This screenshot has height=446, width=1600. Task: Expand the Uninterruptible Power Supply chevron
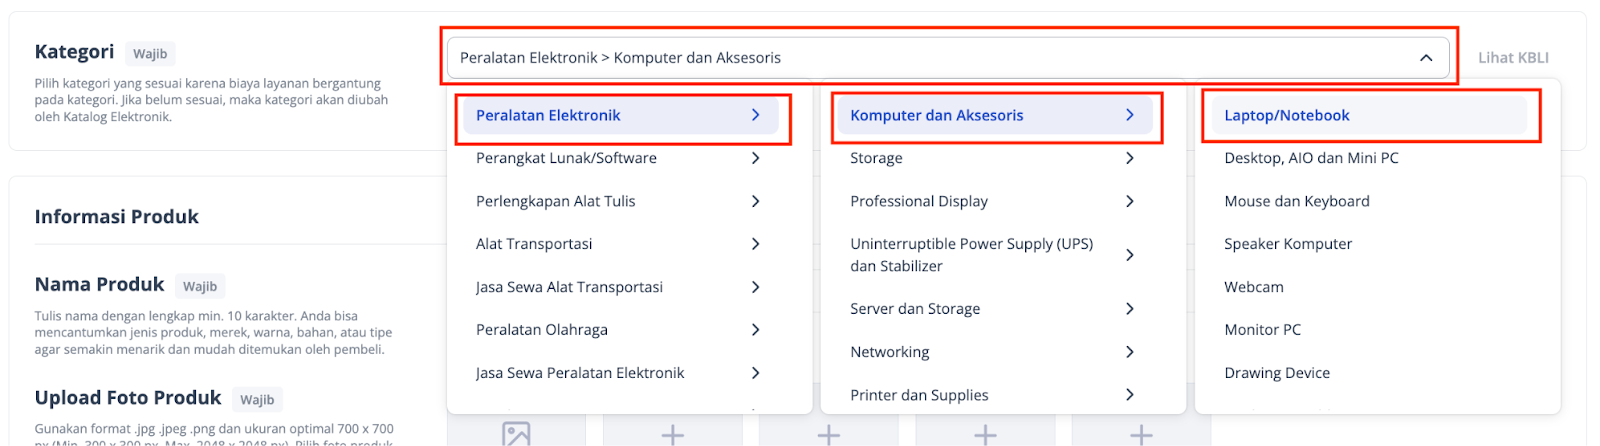tap(1130, 255)
